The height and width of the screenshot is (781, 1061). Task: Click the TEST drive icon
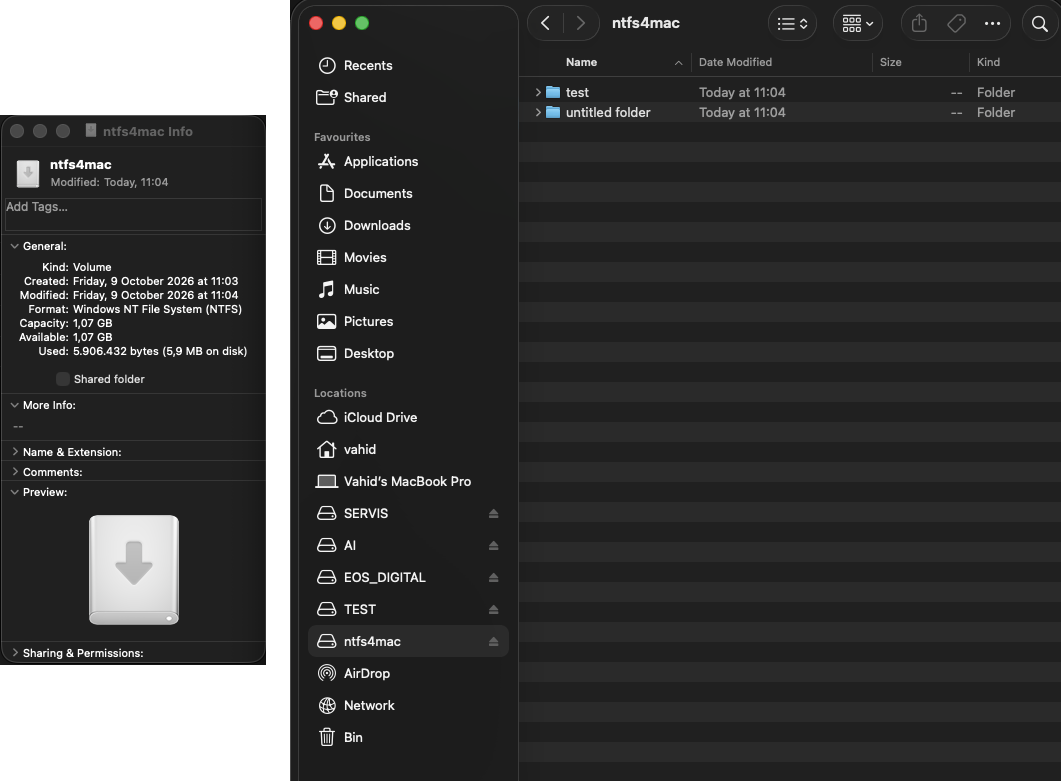327,609
